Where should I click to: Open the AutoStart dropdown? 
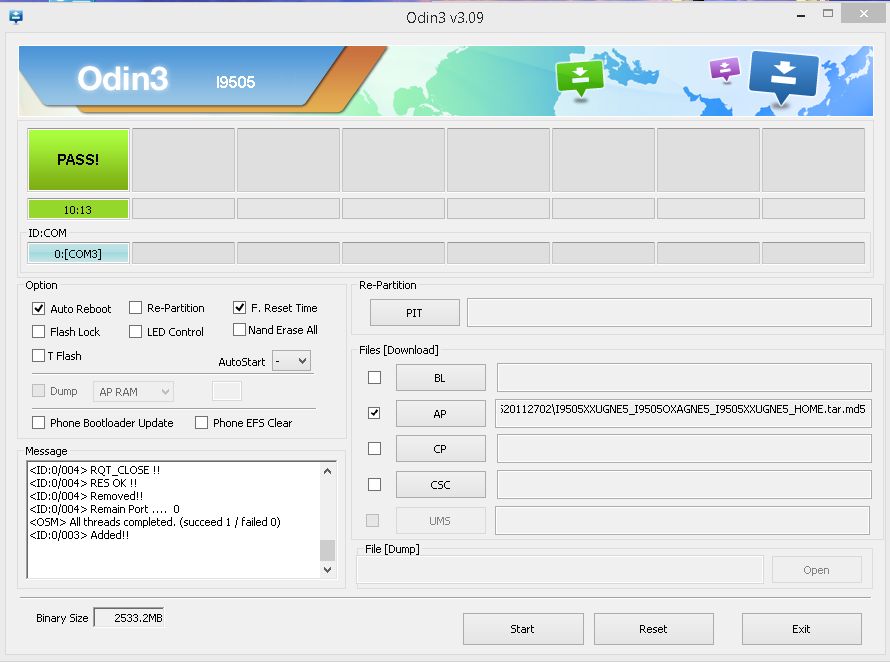(x=291, y=361)
